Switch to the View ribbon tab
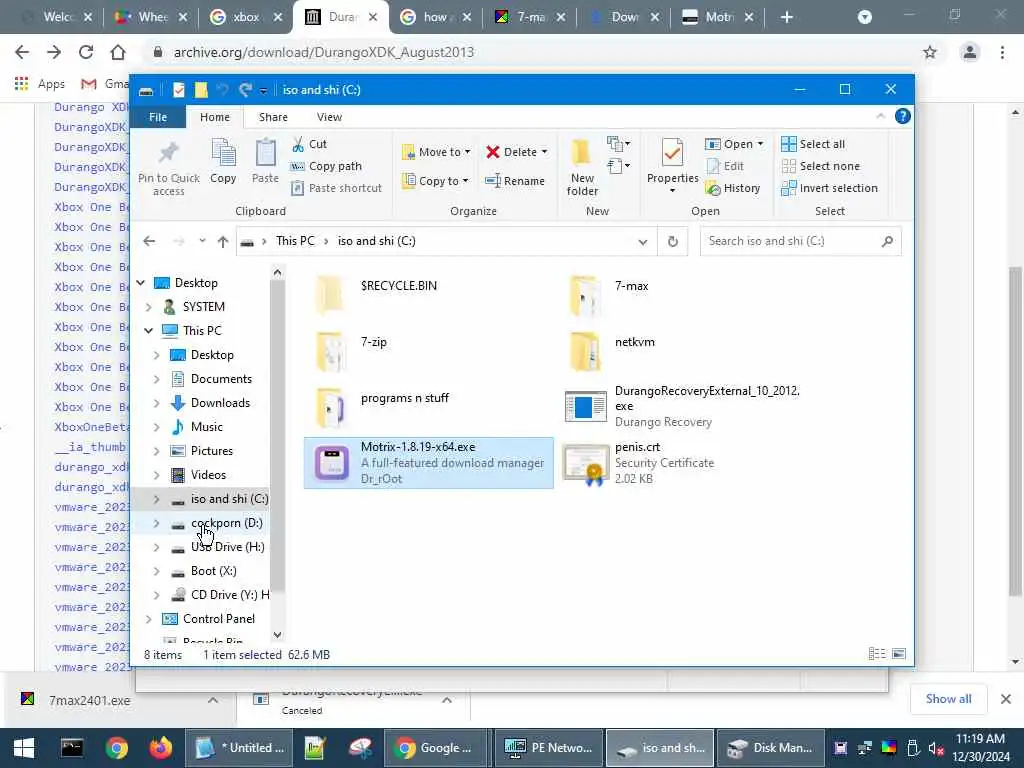The width and height of the screenshot is (1024, 768). (329, 117)
